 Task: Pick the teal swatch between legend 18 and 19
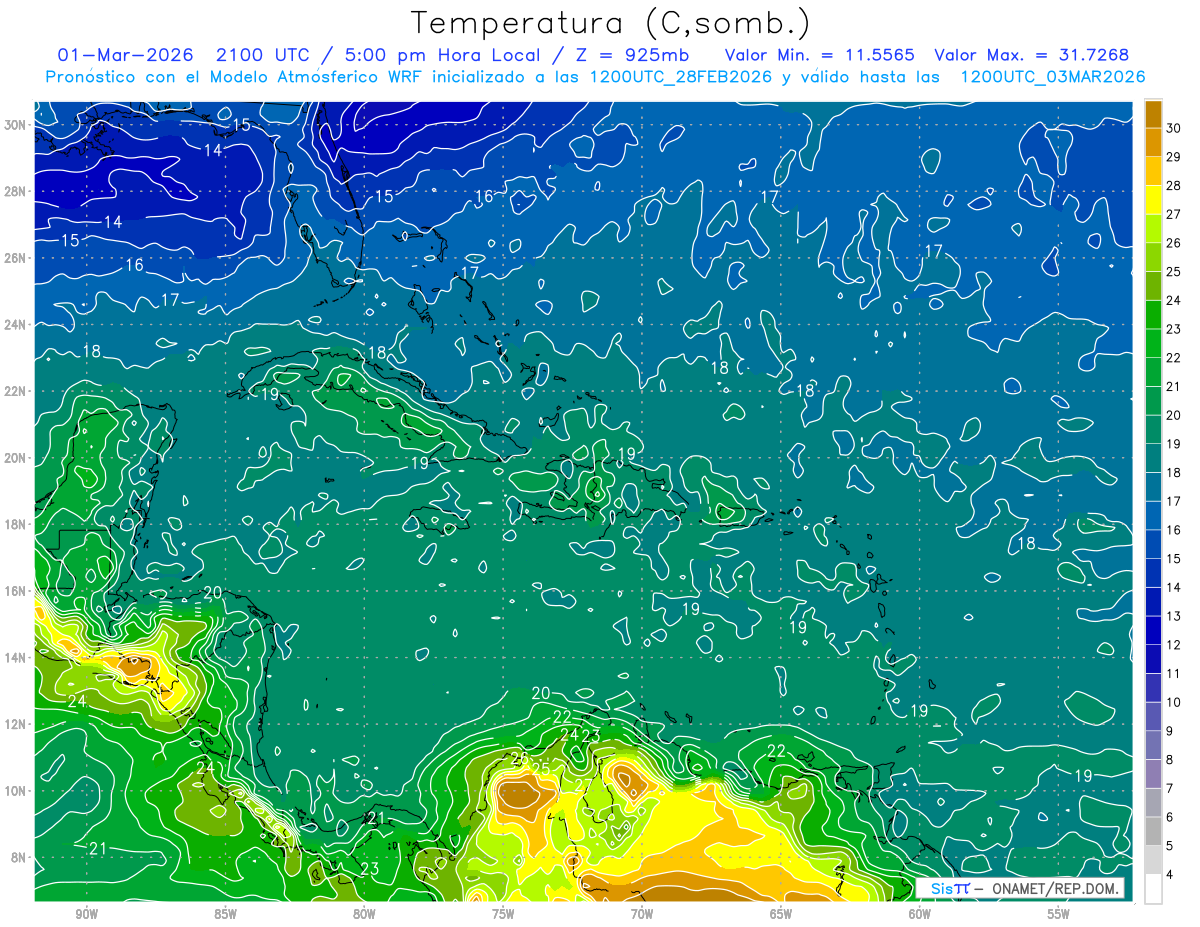[x=1153, y=458]
